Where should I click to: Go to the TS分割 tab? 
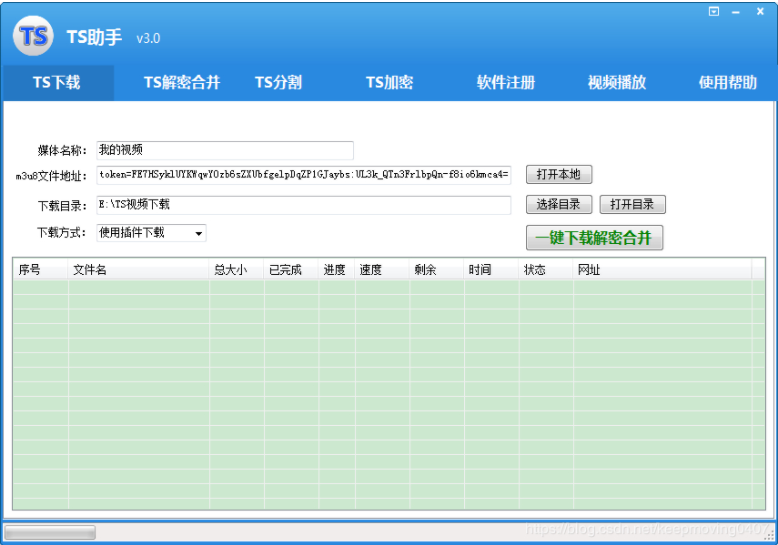[278, 83]
